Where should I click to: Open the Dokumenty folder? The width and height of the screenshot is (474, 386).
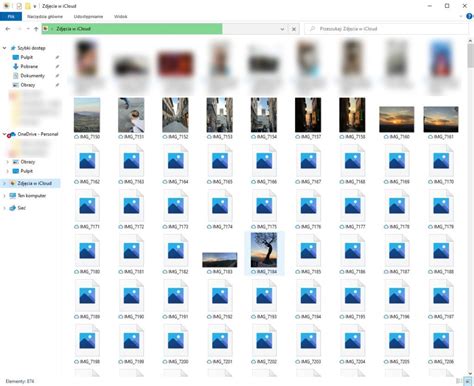coord(32,76)
